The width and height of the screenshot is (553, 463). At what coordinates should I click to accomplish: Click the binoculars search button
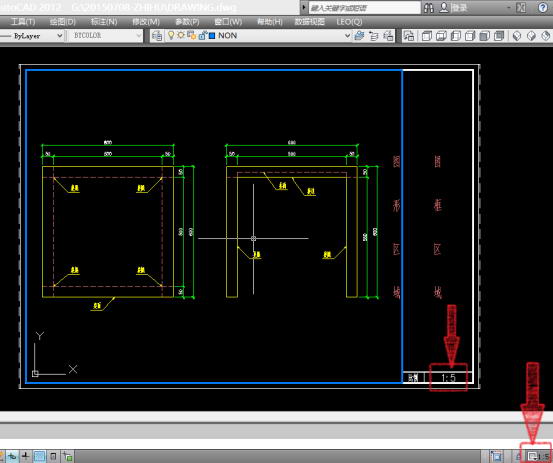click(429, 8)
